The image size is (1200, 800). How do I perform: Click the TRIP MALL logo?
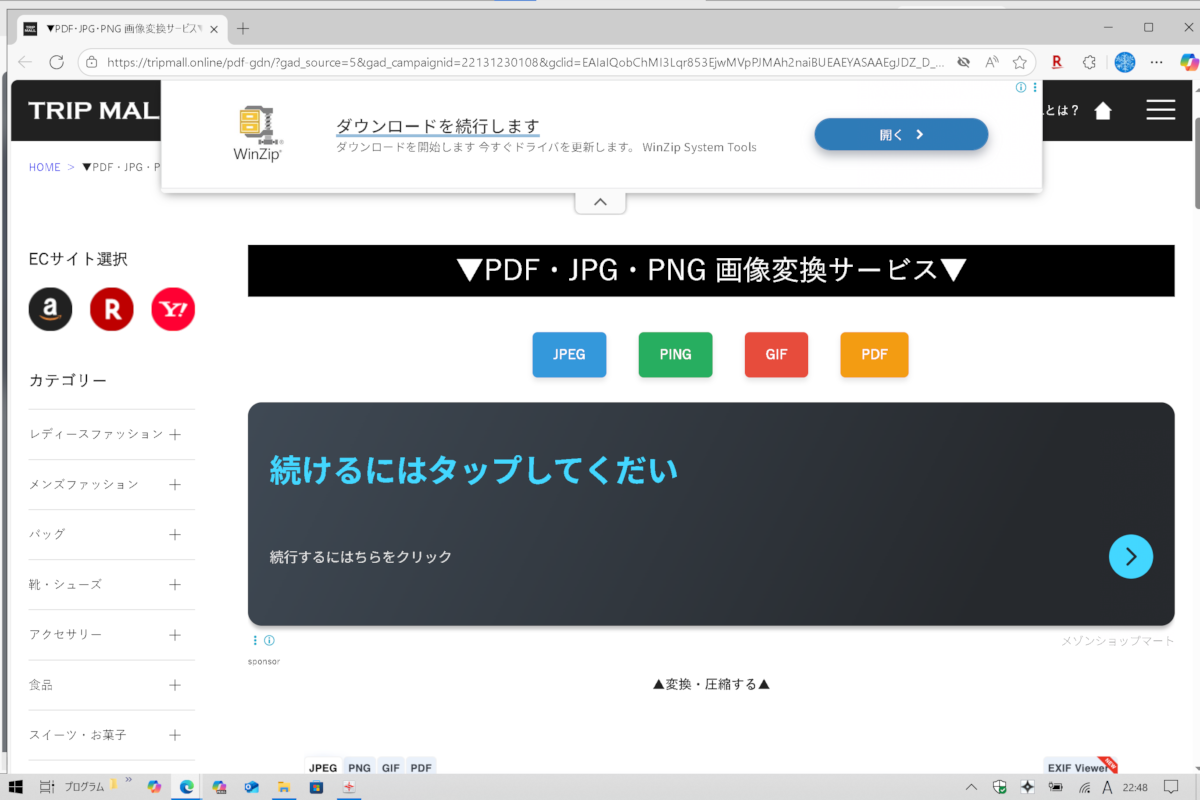tap(94, 110)
